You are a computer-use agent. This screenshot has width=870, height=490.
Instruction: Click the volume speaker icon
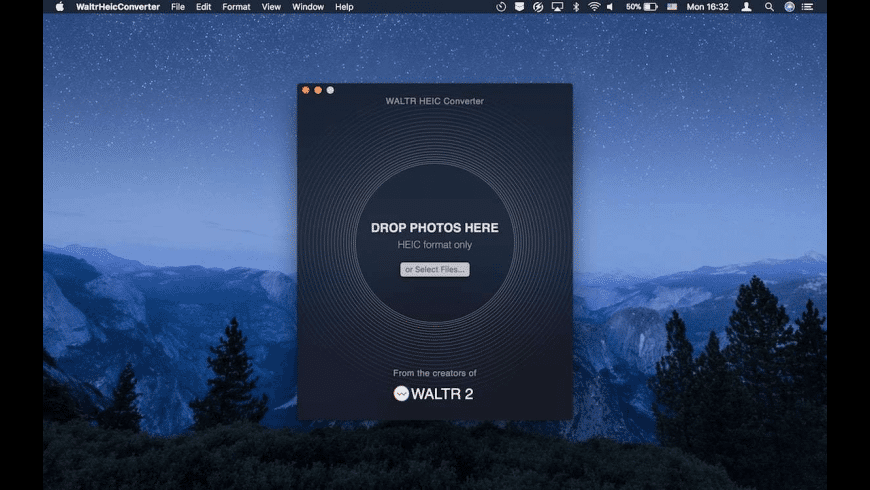pyautogui.click(x=610, y=7)
